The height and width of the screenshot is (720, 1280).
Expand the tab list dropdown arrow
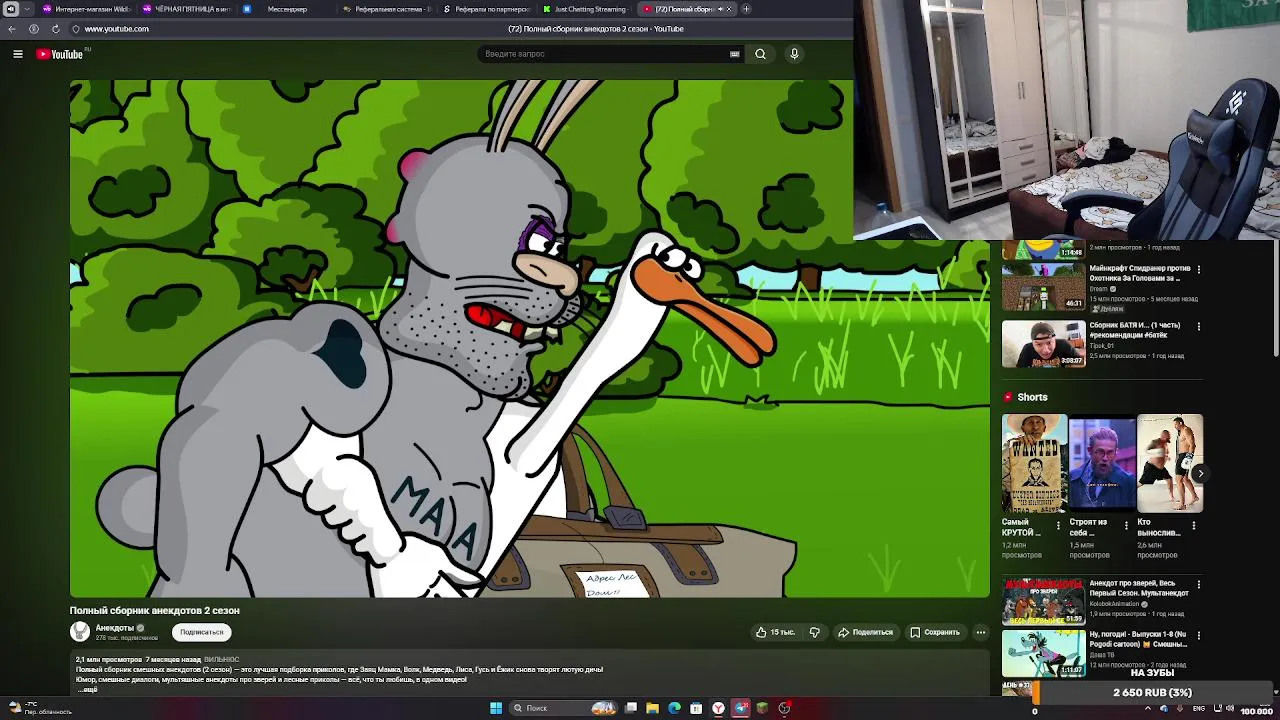click(x=26, y=9)
